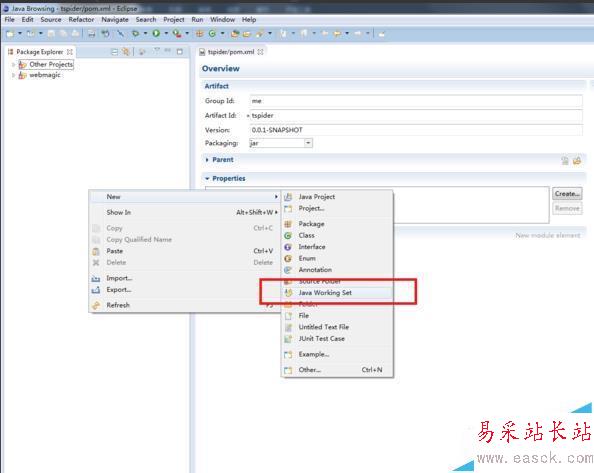Open the Debug button dropdown arrow
Image resolution: width=594 pixels, height=473 pixels.
145,34
